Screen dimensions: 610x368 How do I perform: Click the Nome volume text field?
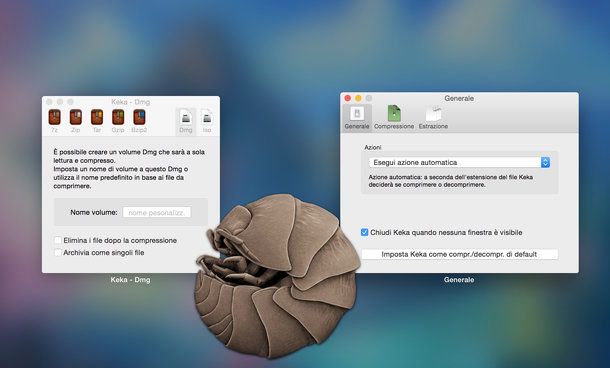(x=157, y=212)
